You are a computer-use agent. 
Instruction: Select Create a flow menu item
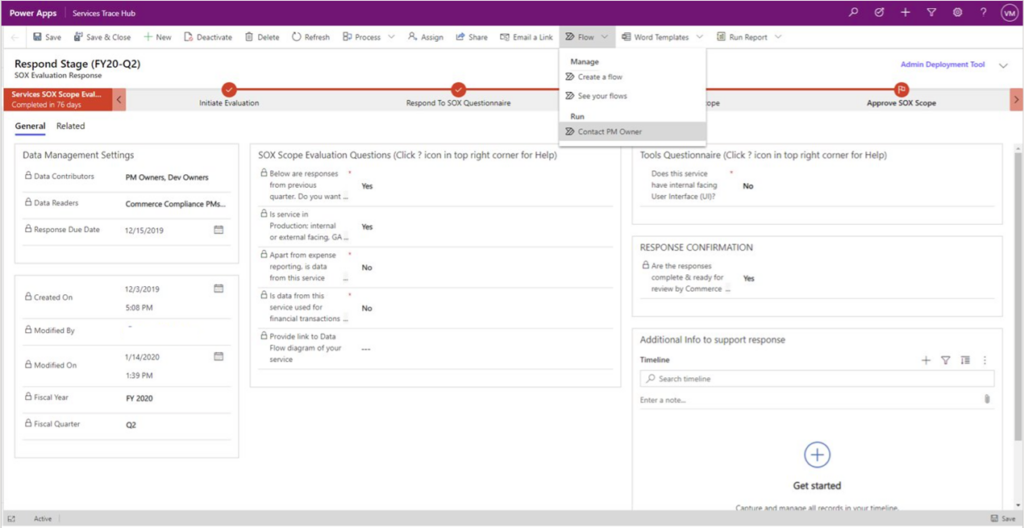click(x=632, y=76)
